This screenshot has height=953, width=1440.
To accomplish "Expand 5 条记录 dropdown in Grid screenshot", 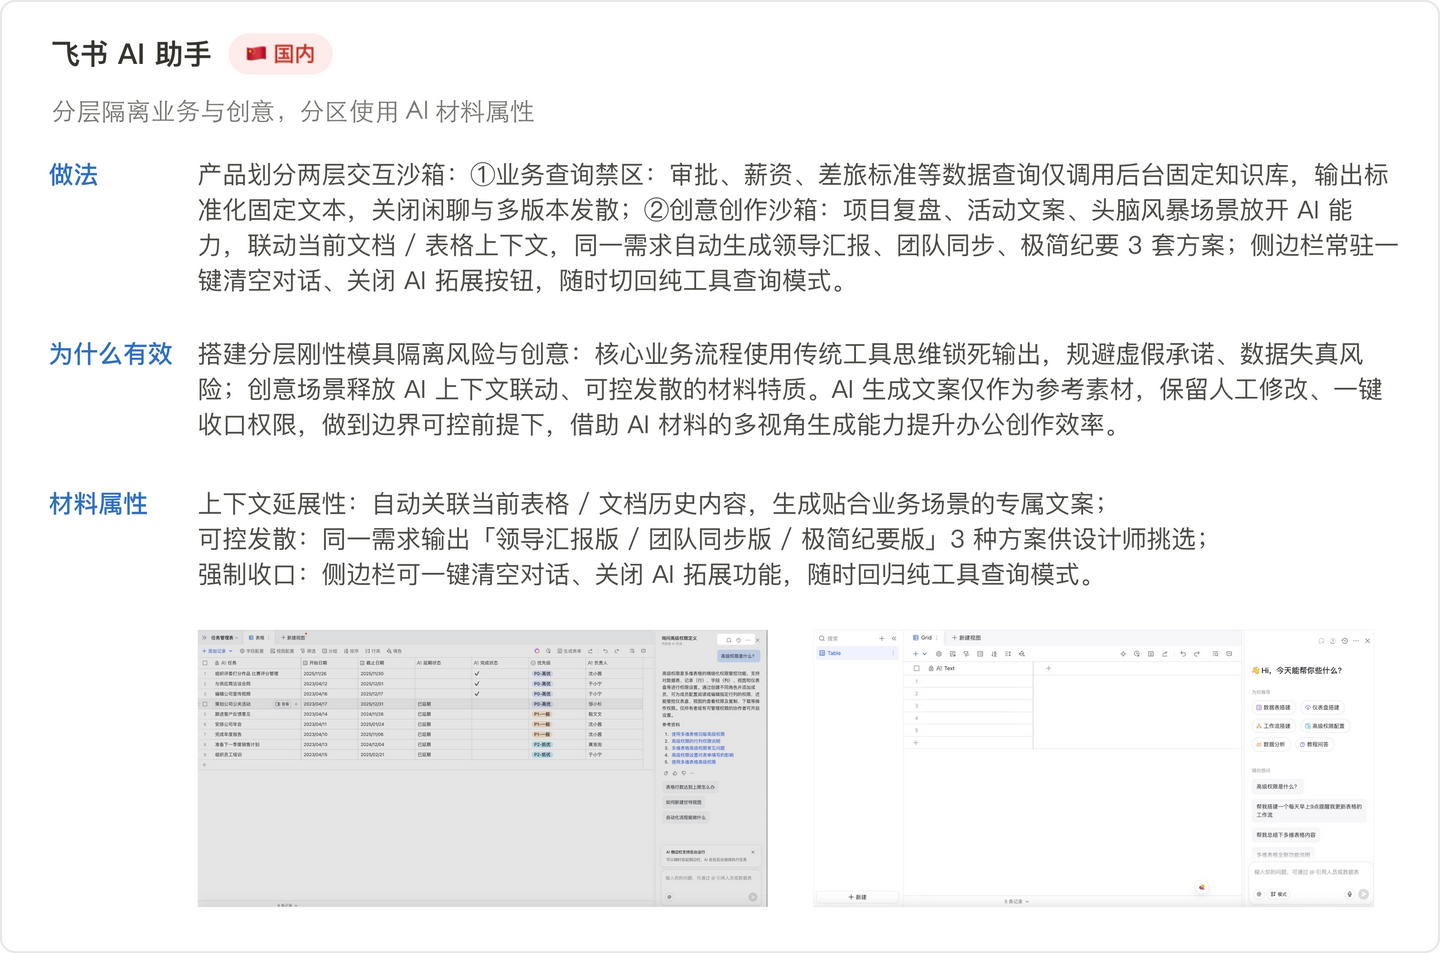I will [x=1016, y=902].
